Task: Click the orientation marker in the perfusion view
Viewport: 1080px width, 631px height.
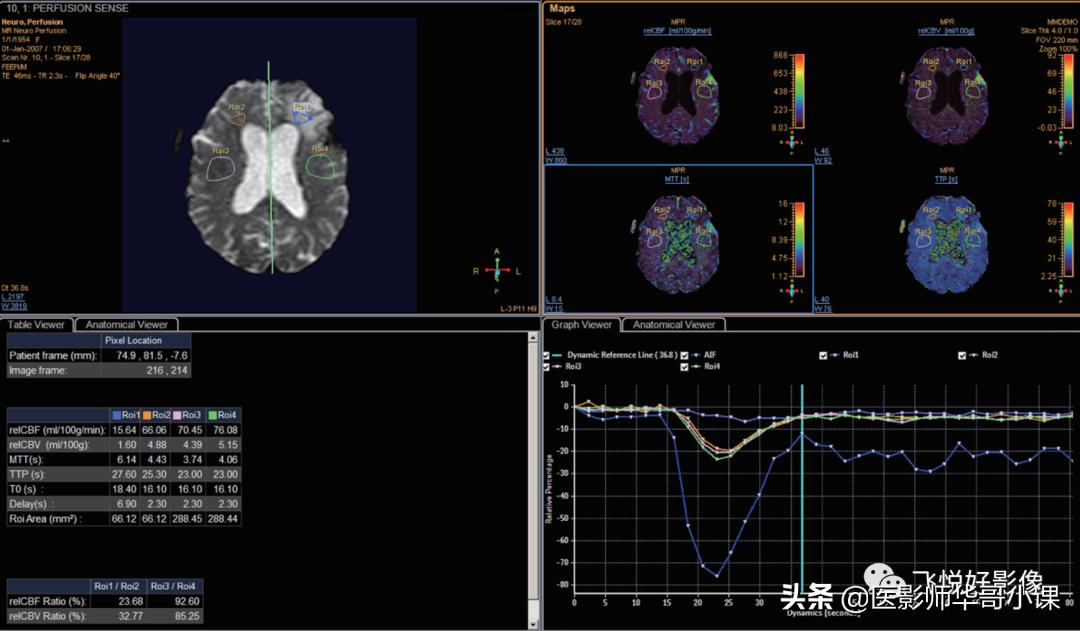Action: coord(497,271)
